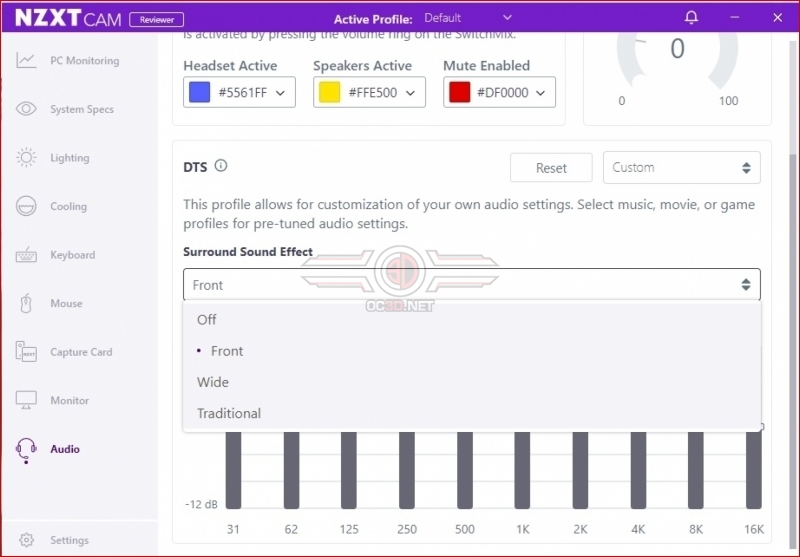The image size is (800, 557).
Task: Click the 2K equalizer bar
Action: (580, 470)
